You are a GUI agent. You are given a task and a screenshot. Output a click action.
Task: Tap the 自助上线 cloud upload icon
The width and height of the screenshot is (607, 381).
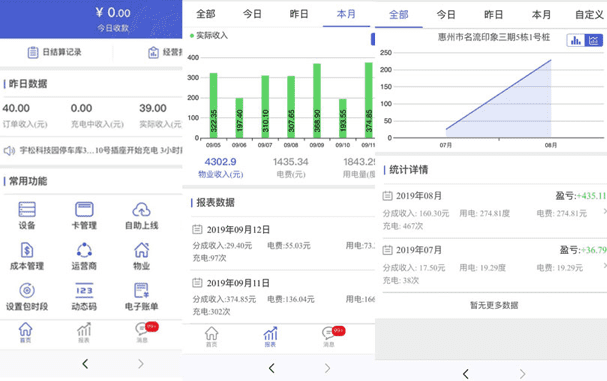[141, 209]
